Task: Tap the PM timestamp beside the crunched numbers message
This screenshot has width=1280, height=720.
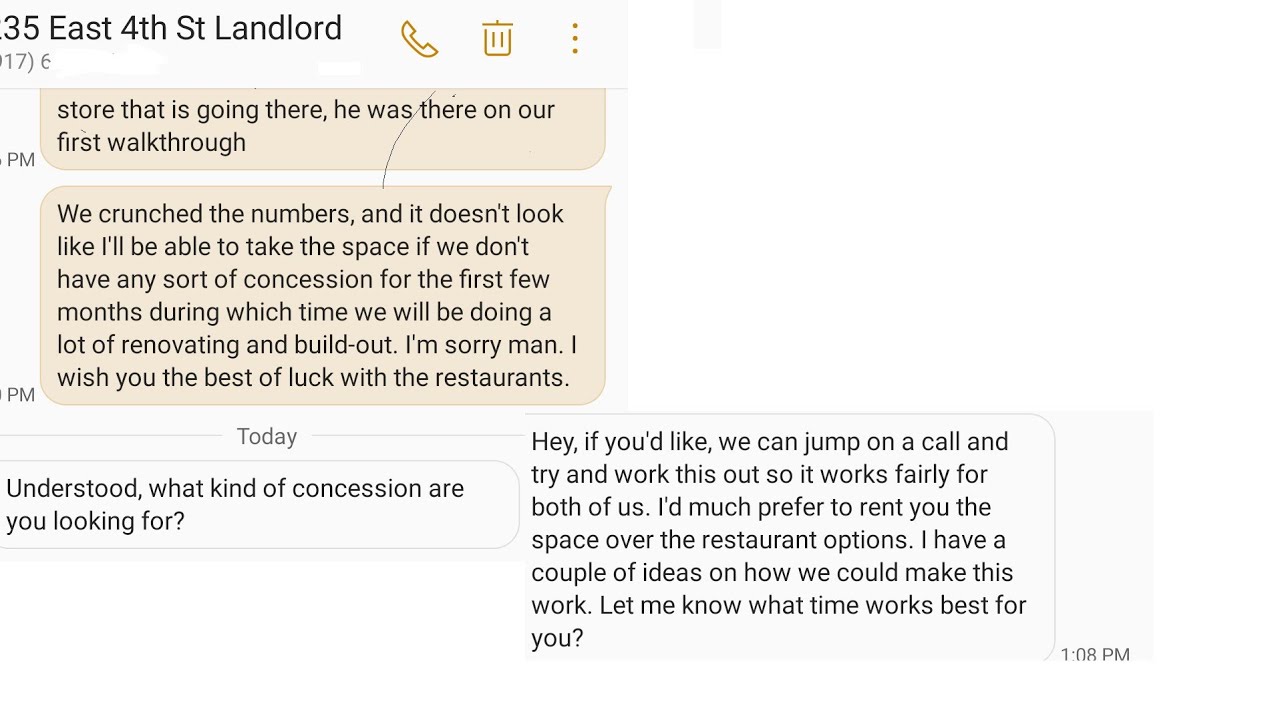Action: tap(17, 394)
